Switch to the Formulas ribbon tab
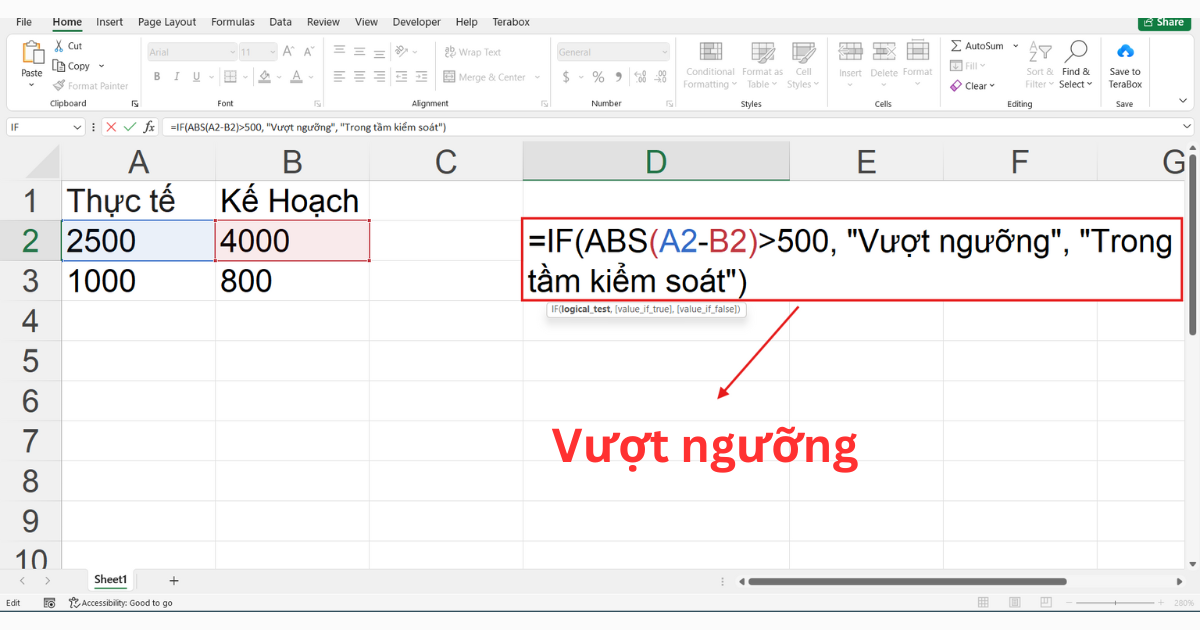This screenshot has height=630, width=1200. click(232, 21)
